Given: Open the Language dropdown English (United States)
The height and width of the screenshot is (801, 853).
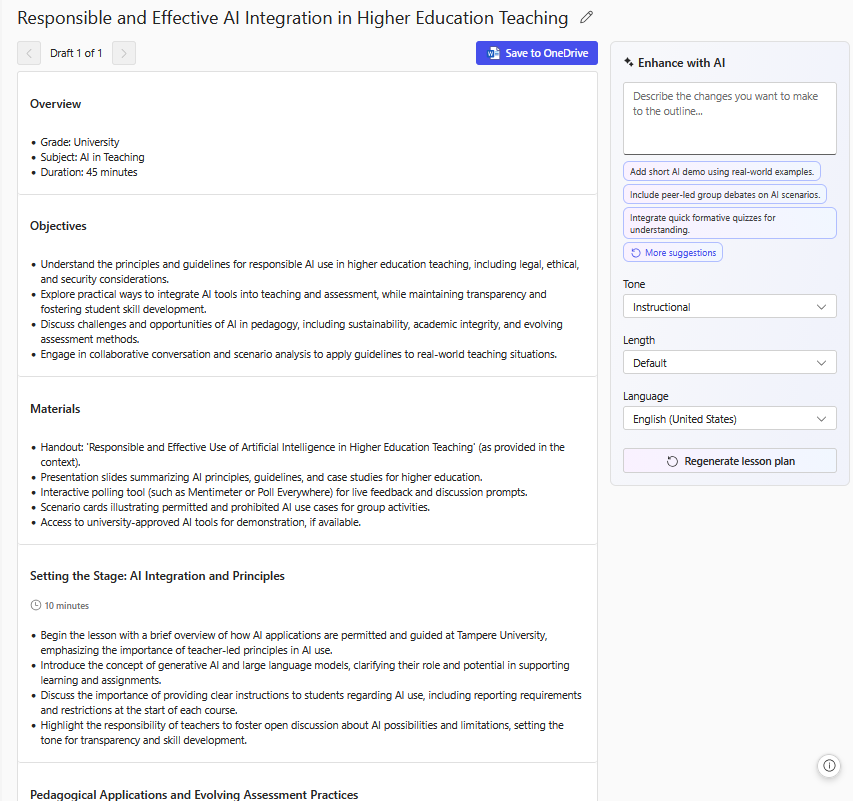Looking at the screenshot, I should click(729, 419).
